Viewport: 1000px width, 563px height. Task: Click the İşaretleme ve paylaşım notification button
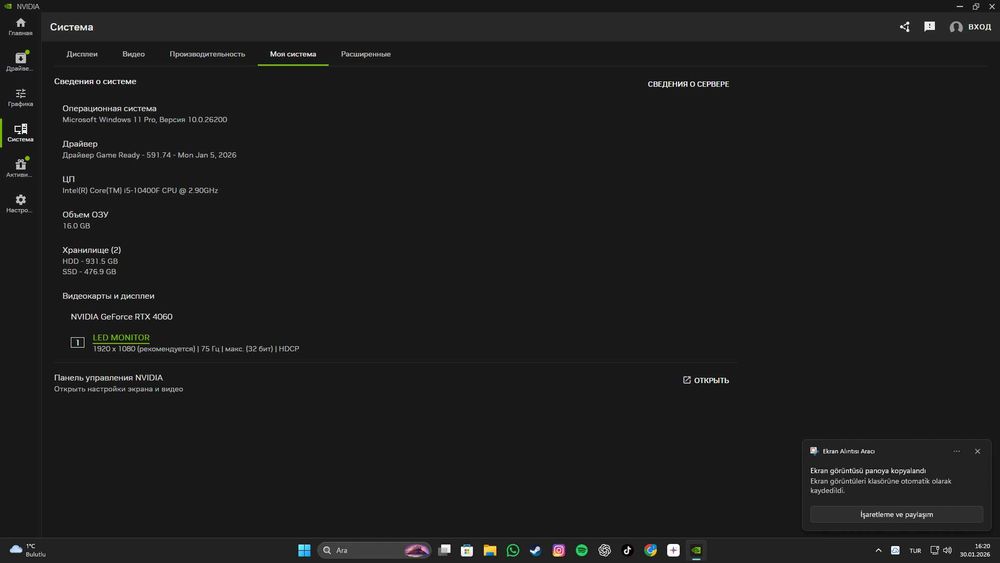point(896,515)
